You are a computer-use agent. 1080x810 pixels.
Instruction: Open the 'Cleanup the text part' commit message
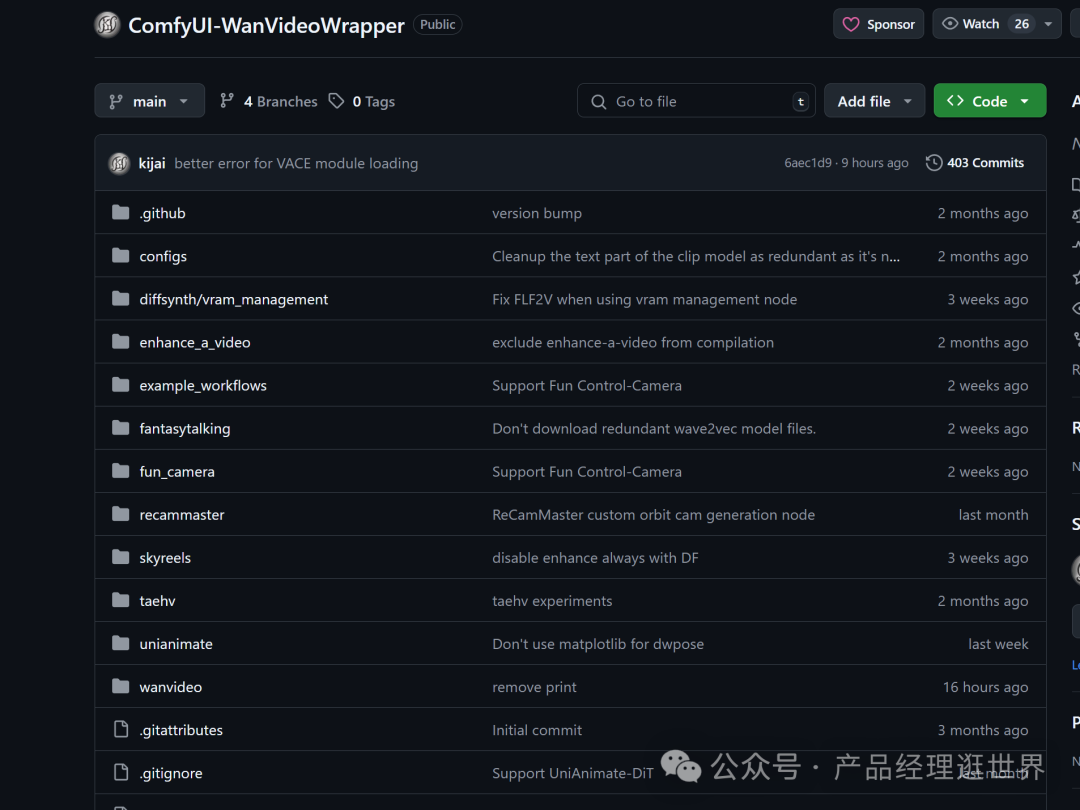tap(696, 256)
